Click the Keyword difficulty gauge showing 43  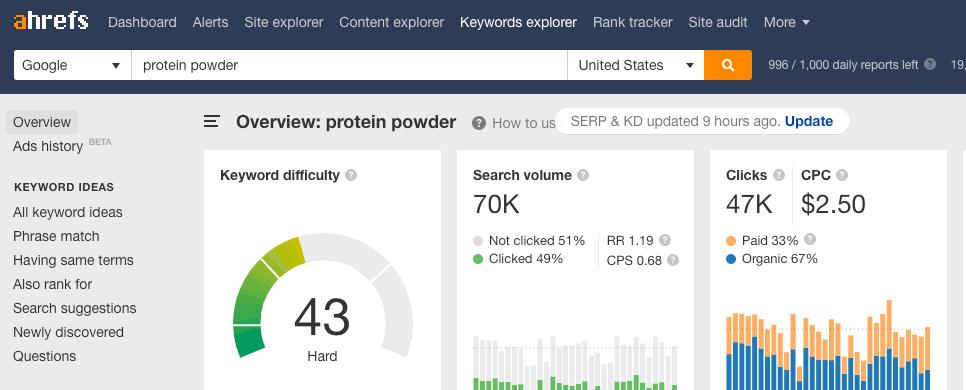coord(322,295)
